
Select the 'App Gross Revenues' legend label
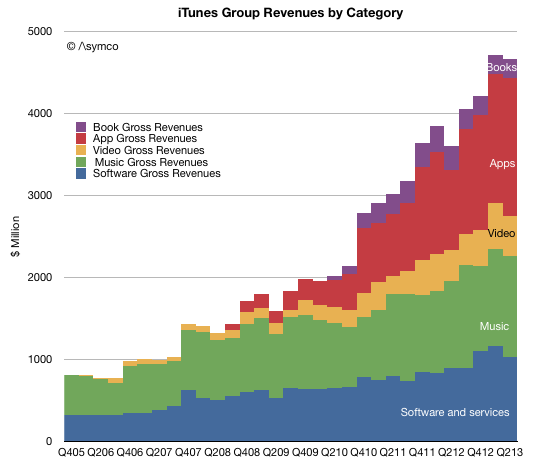click(145, 139)
